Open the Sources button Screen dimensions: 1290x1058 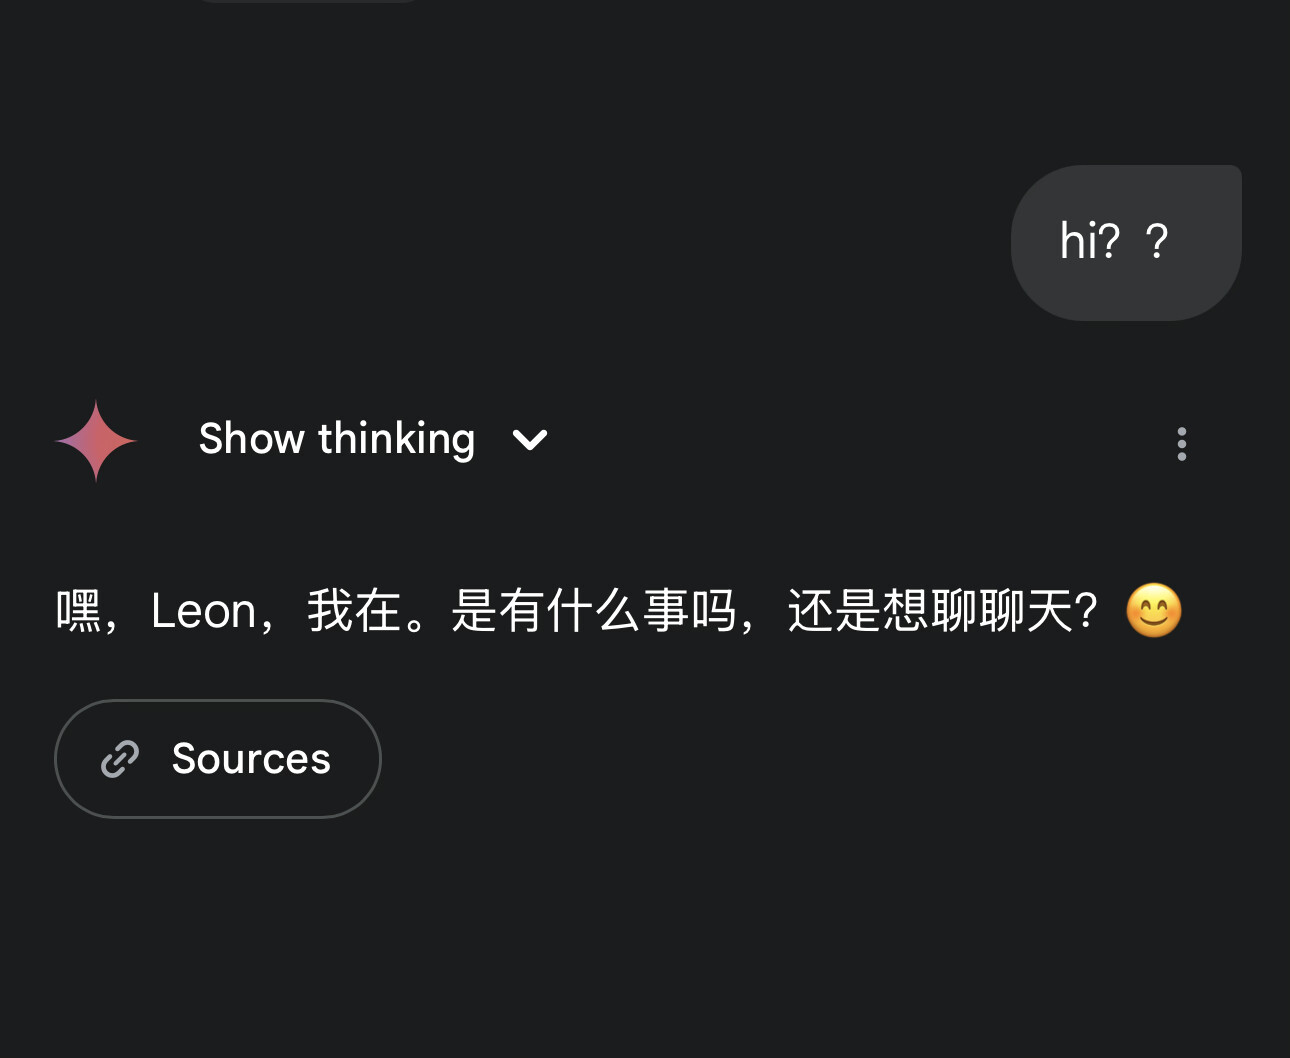pos(218,759)
